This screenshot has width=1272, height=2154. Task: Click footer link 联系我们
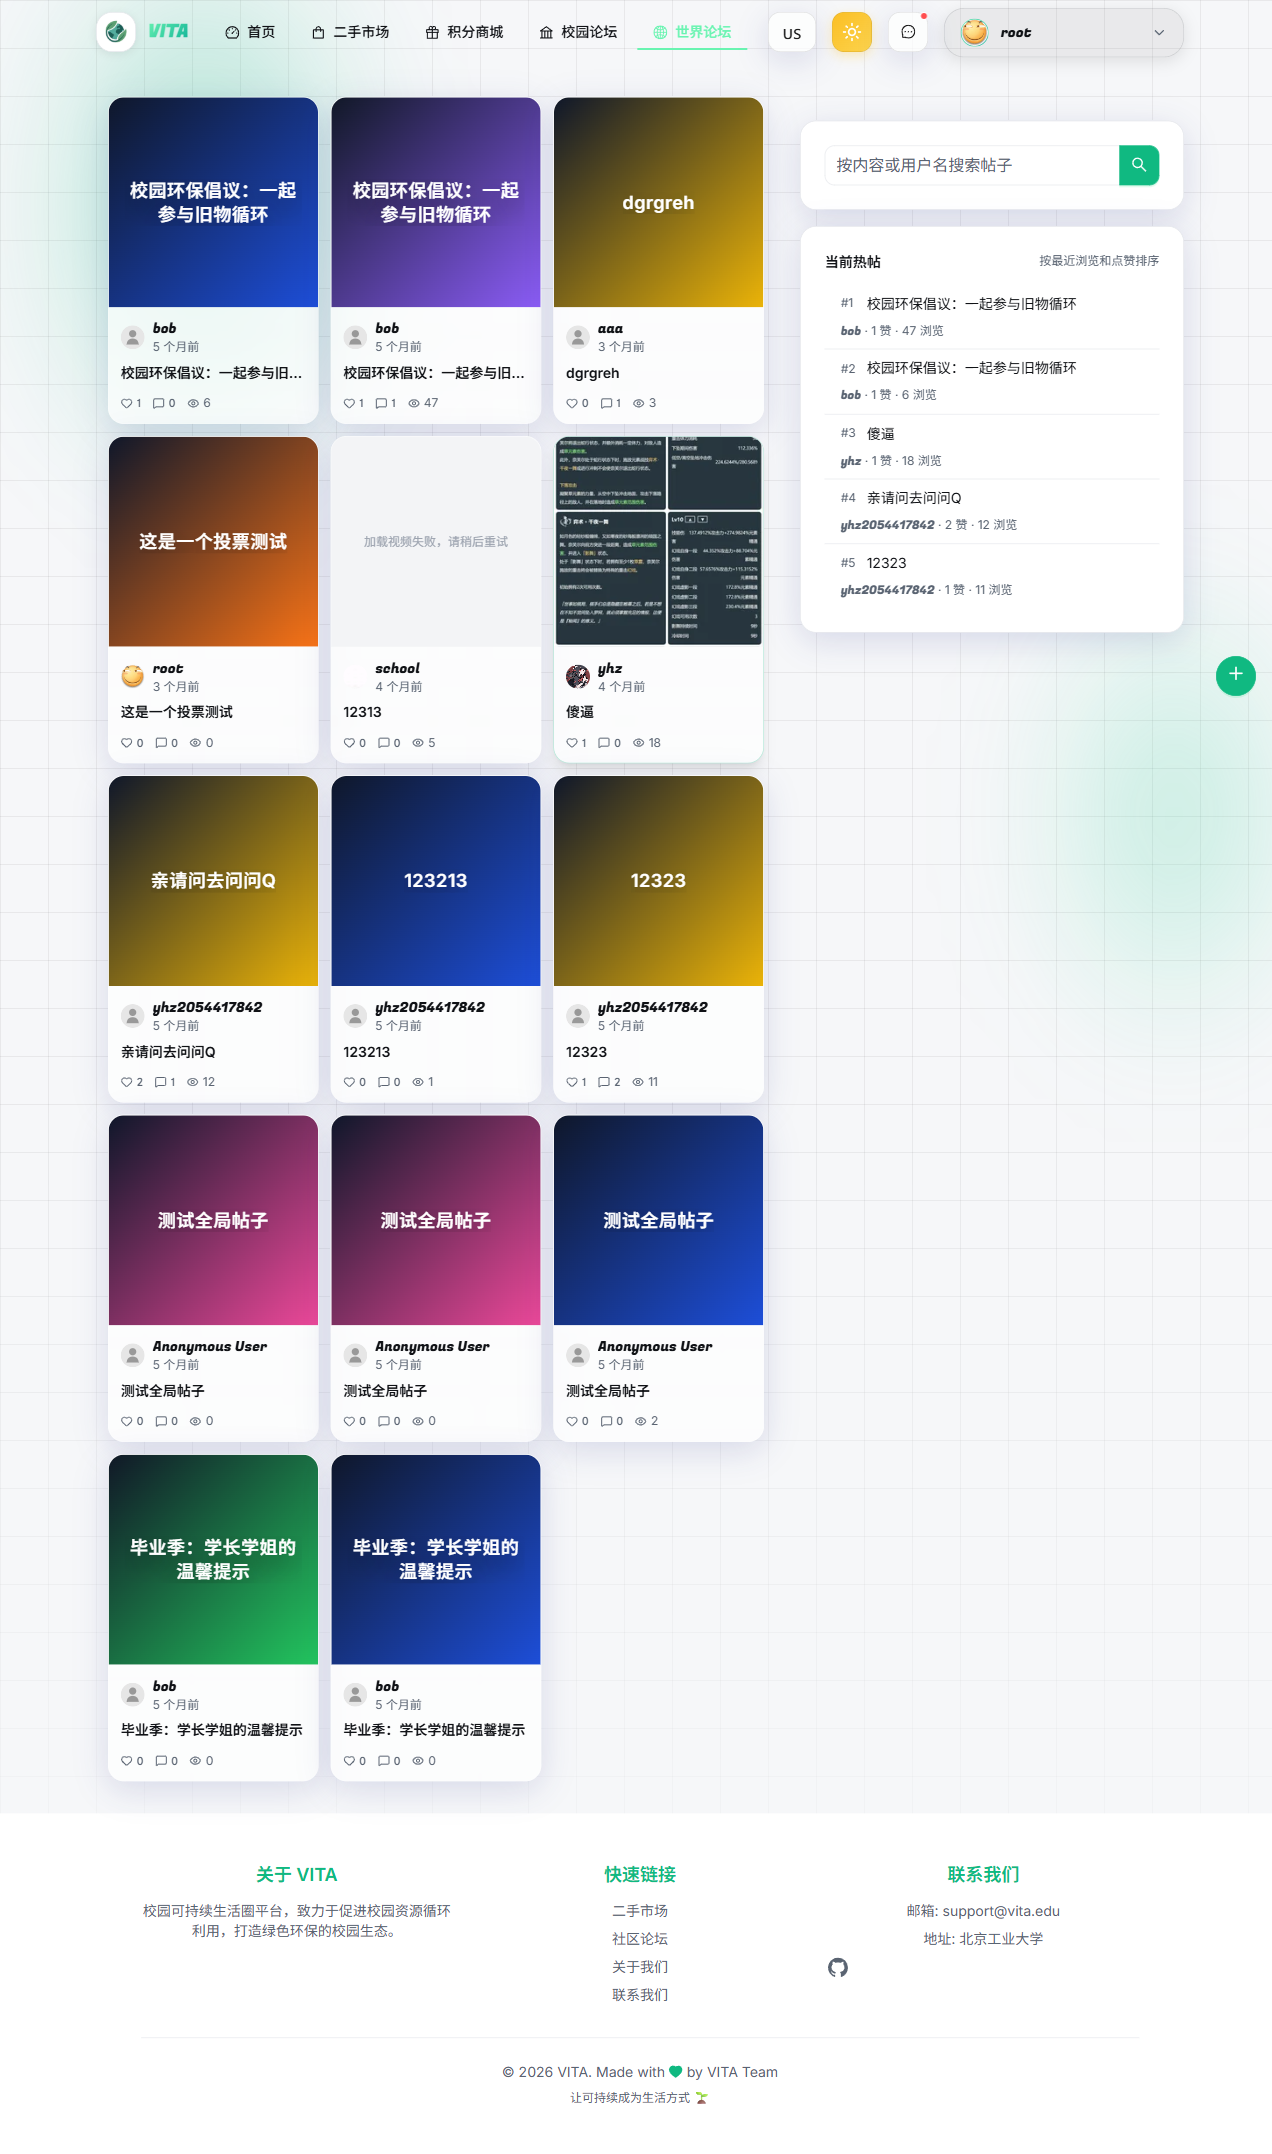coord(640,1995)
